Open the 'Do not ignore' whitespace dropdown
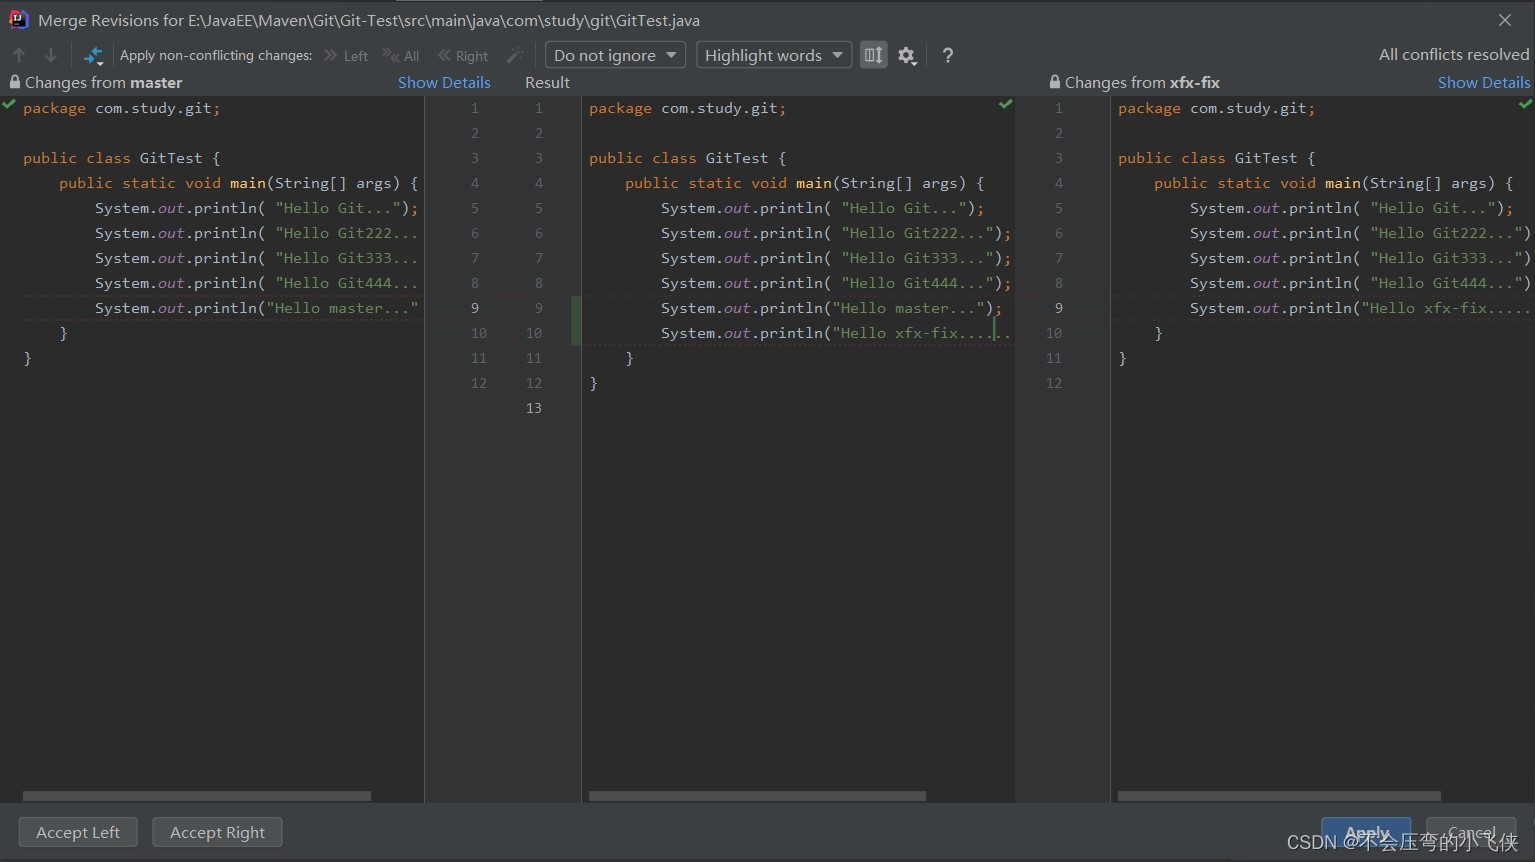Image resolution: width=1535 pixels, height=862 pixels. click(x=615, y=55)
